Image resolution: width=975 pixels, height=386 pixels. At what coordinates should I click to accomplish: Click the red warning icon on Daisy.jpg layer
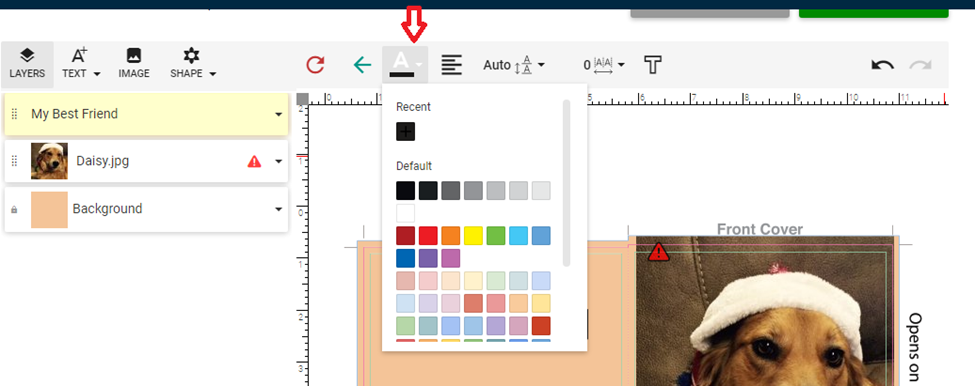(x=254, y=162)
